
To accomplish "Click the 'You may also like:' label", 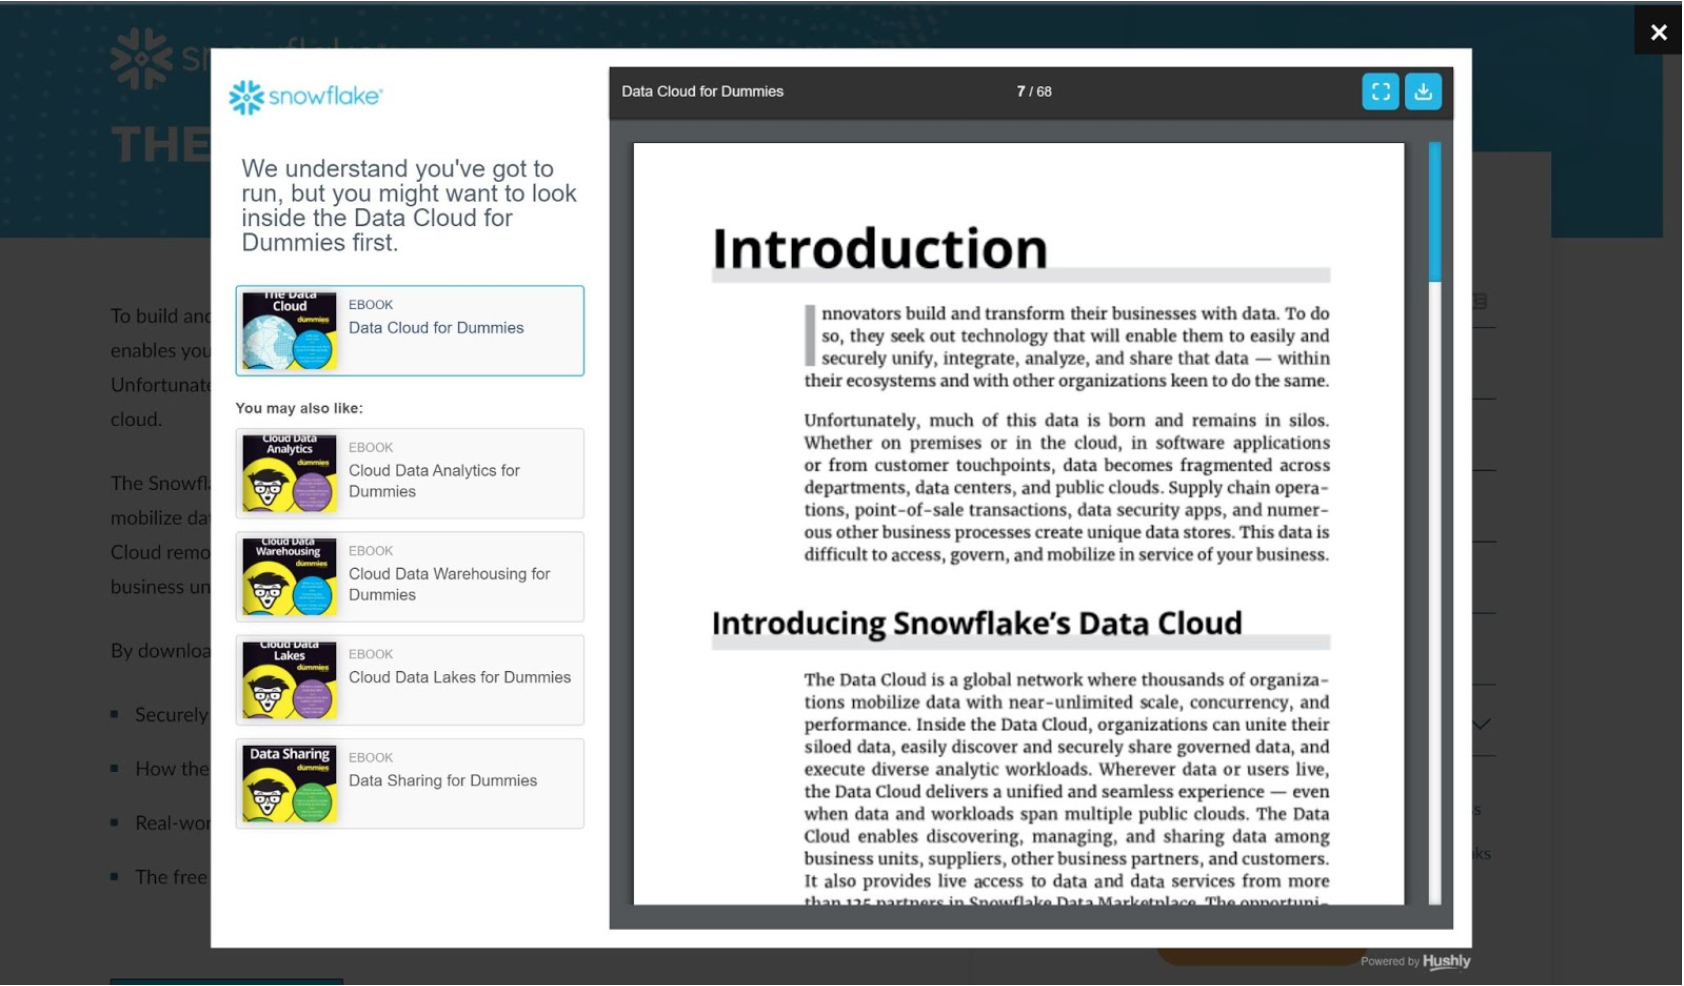I will (x=299, y=408).
